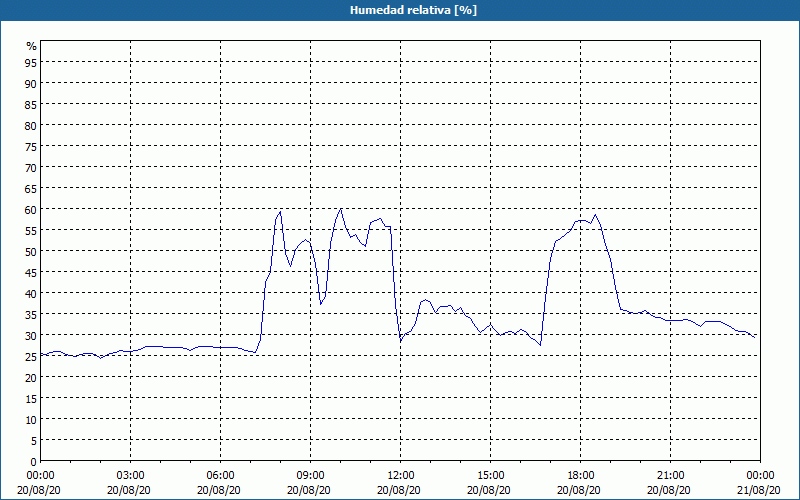Click the 20/08/20 date under 15:00
Image resolution: width=800 pixels, height=500 pixels.
coord(489,490)
